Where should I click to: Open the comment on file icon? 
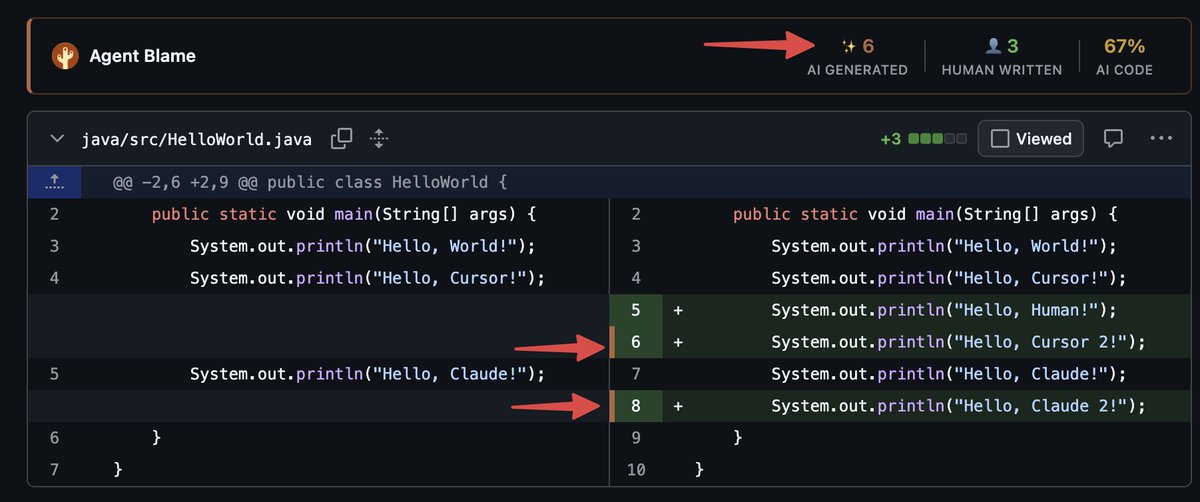coord(1113,139)
